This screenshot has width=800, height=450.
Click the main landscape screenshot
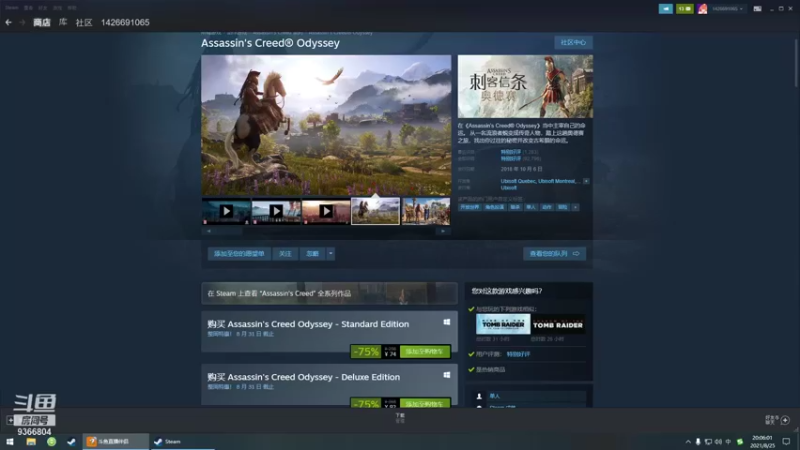point(326,125)
